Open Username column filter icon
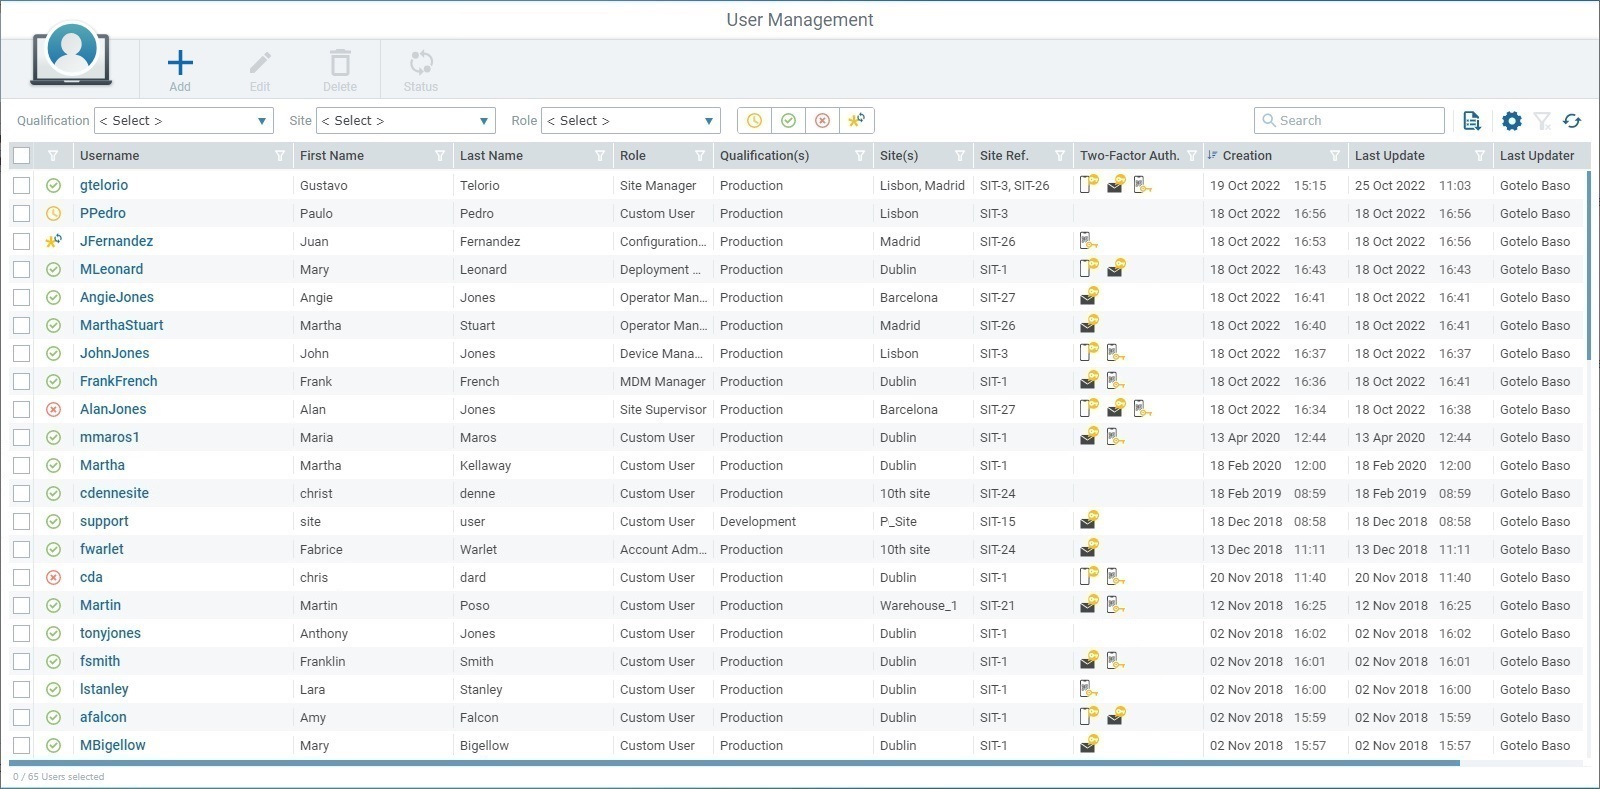Image resolution: width=1600 pixels, height=789 pixels. (x=280, y=156)
